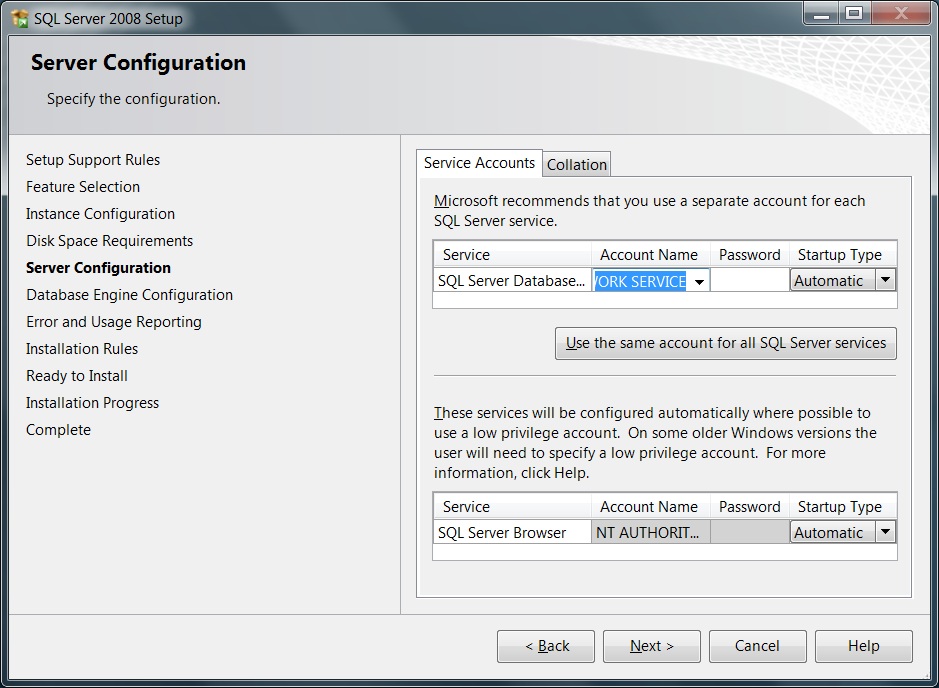Select the SQL Server Database service cell
The width and height of the screenshot is (939, 688).
(511, 281)
